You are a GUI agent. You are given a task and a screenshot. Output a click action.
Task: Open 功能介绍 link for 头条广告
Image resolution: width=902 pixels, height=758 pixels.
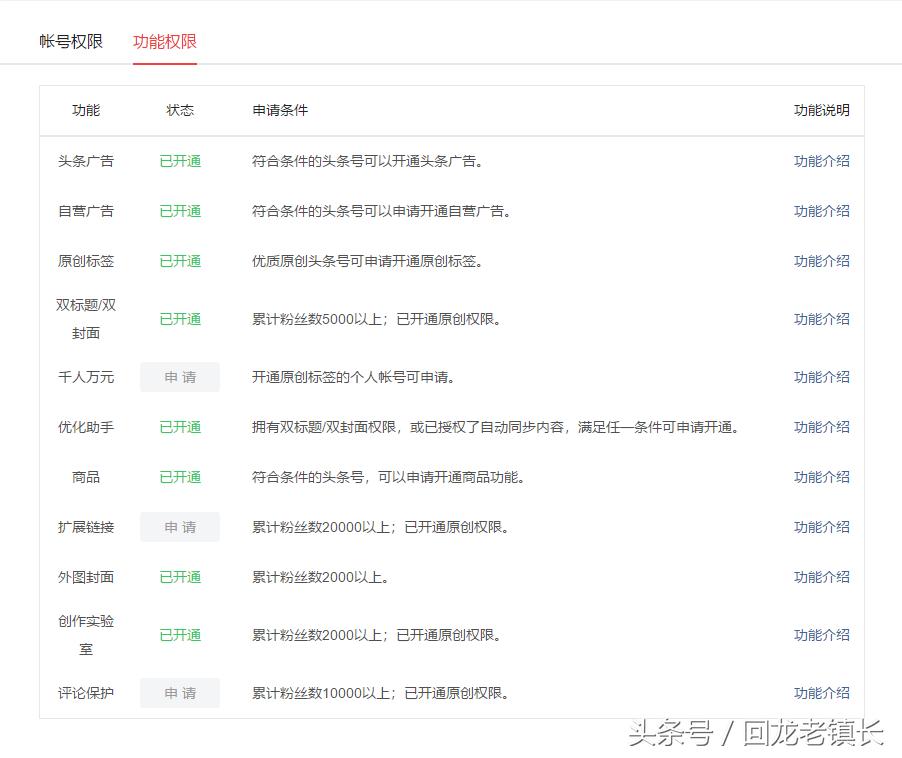click(x=821, y=161)
